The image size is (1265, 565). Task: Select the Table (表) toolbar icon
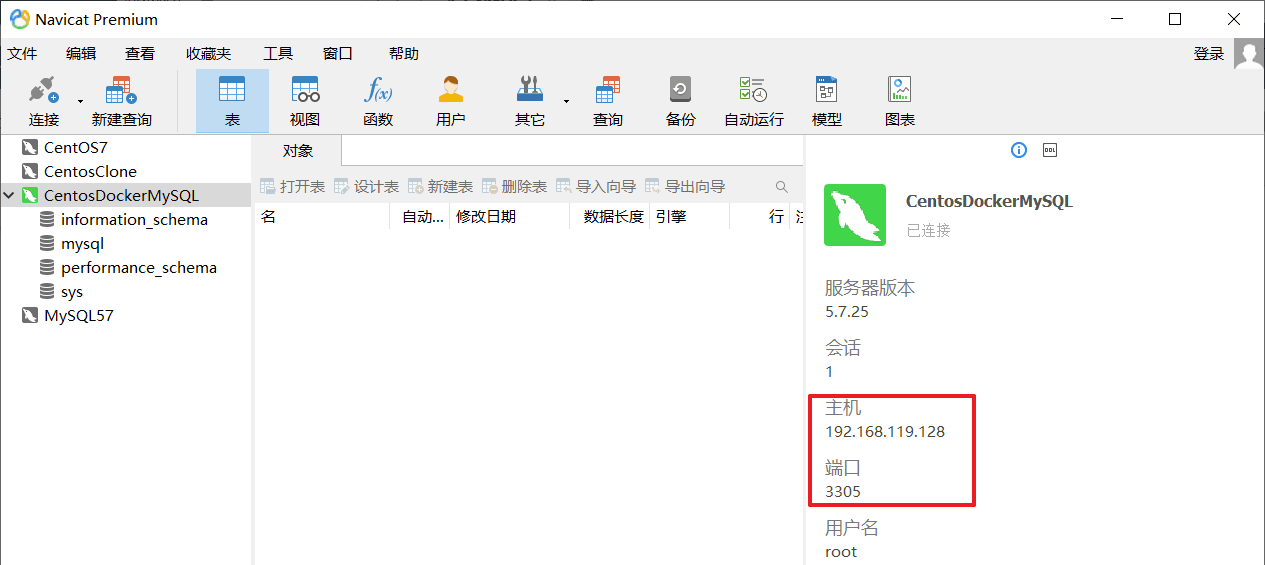tap(232, 101)
